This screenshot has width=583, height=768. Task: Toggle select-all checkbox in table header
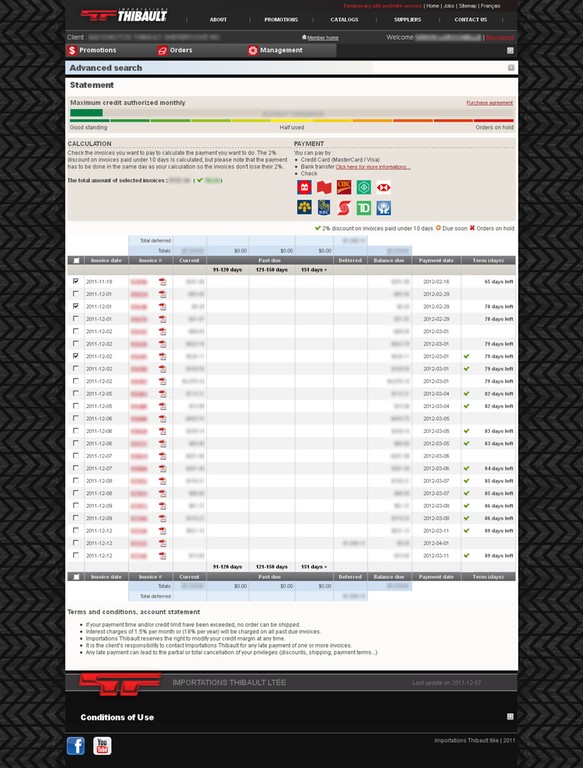pos(76,261)
